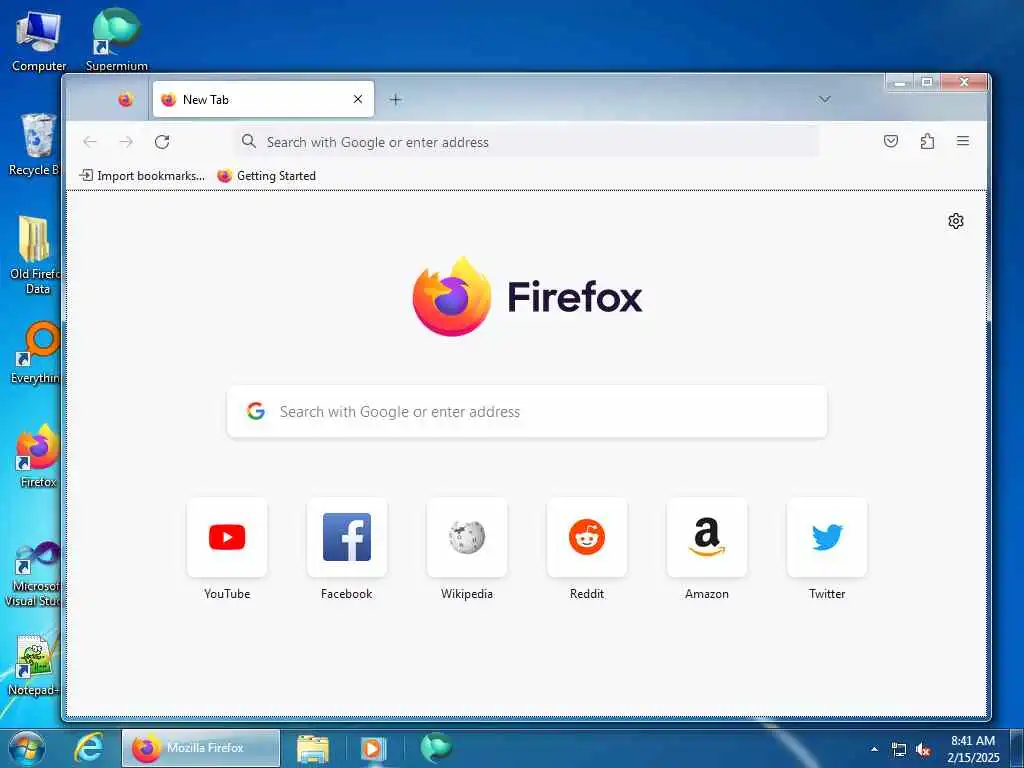Select the Old Firefox Data folder
Image resolution: width=1024 pixels, height=768 pixels.
(34, 255)
